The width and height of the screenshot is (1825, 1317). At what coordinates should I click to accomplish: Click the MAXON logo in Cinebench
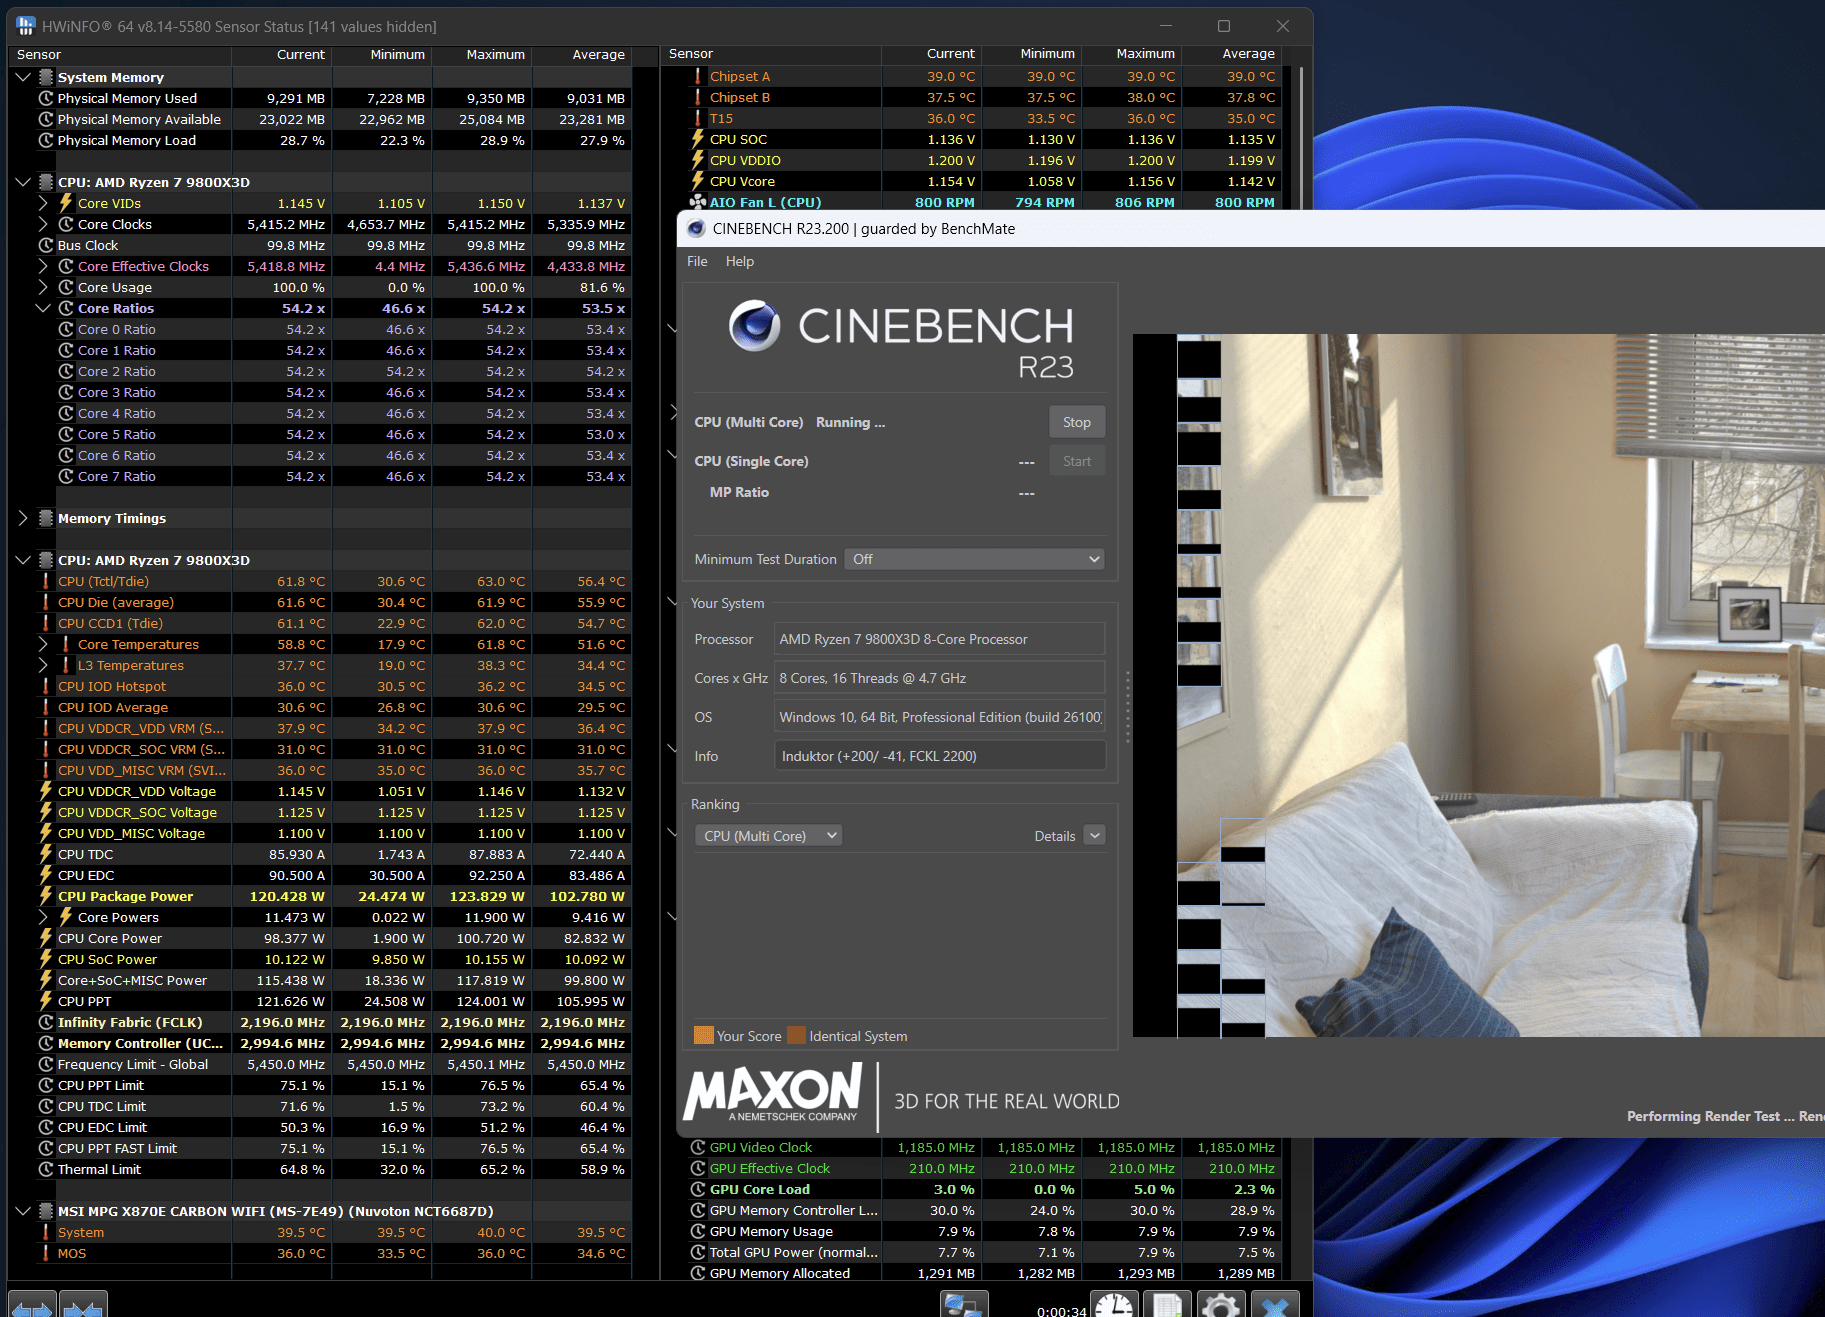pos(773,1092)
